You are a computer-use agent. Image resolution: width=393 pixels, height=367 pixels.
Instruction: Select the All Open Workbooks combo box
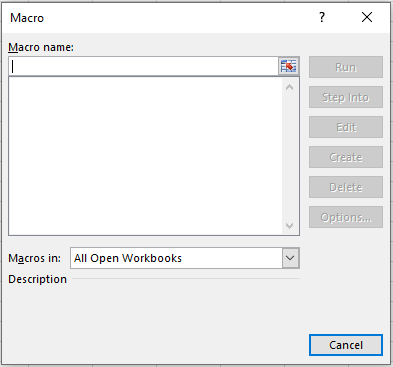pos(185,258)
